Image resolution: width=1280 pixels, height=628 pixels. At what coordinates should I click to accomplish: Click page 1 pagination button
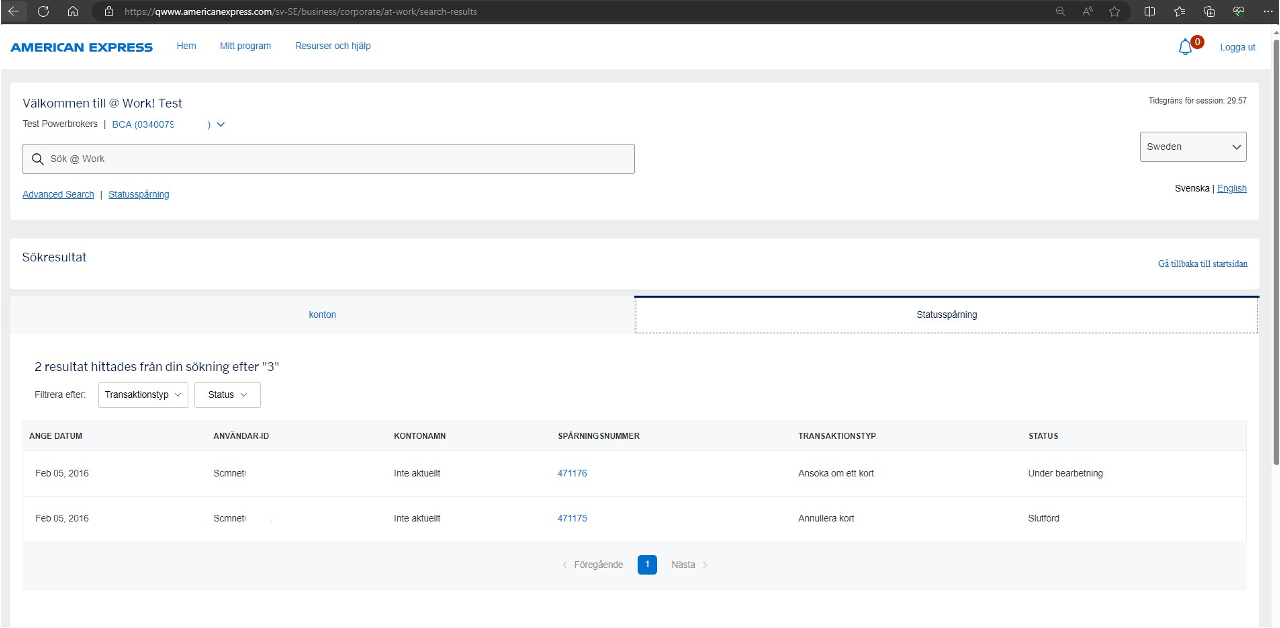647,565
